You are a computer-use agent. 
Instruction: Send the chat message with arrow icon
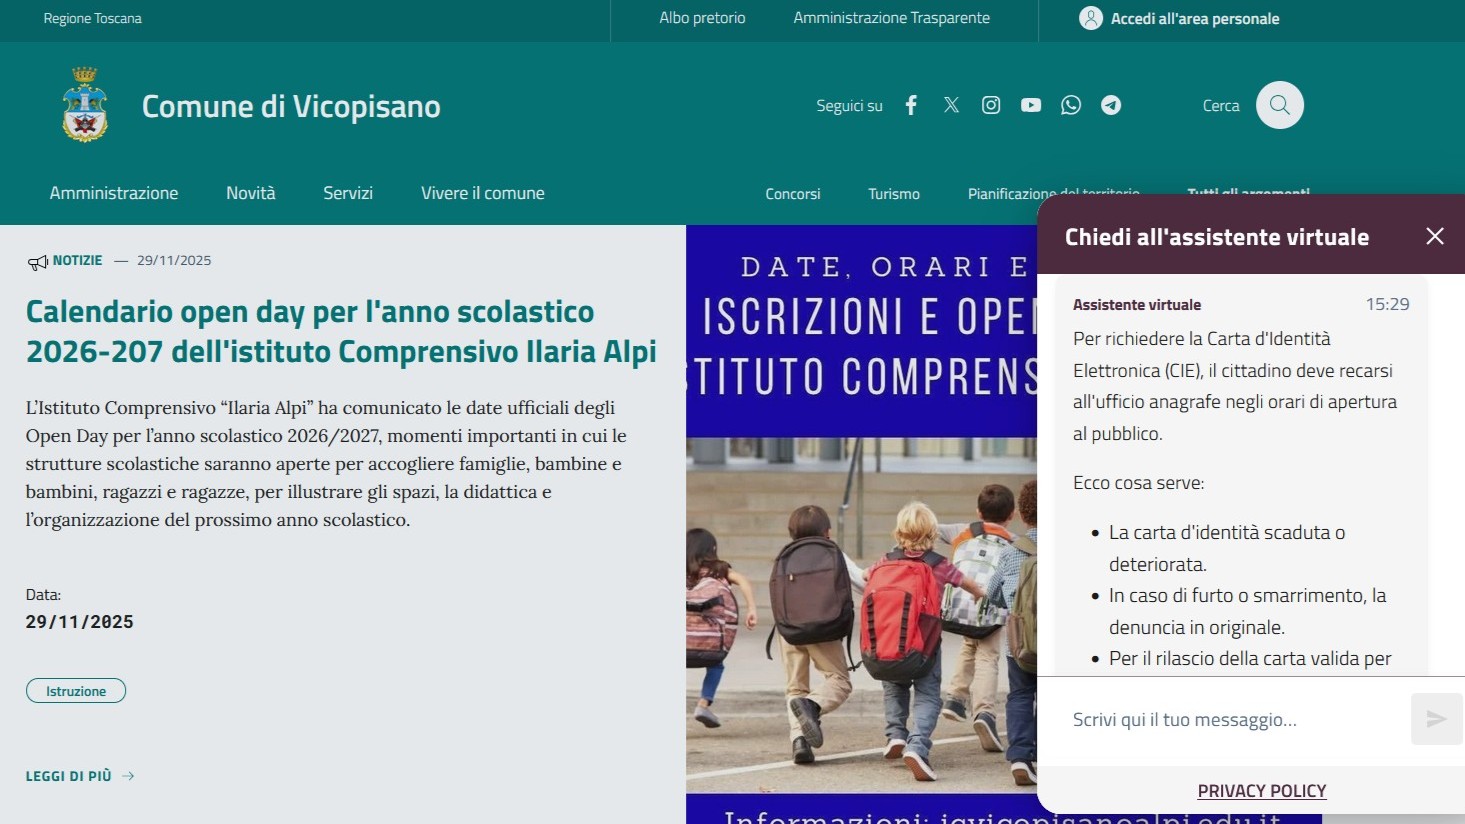coord(1436,719)
